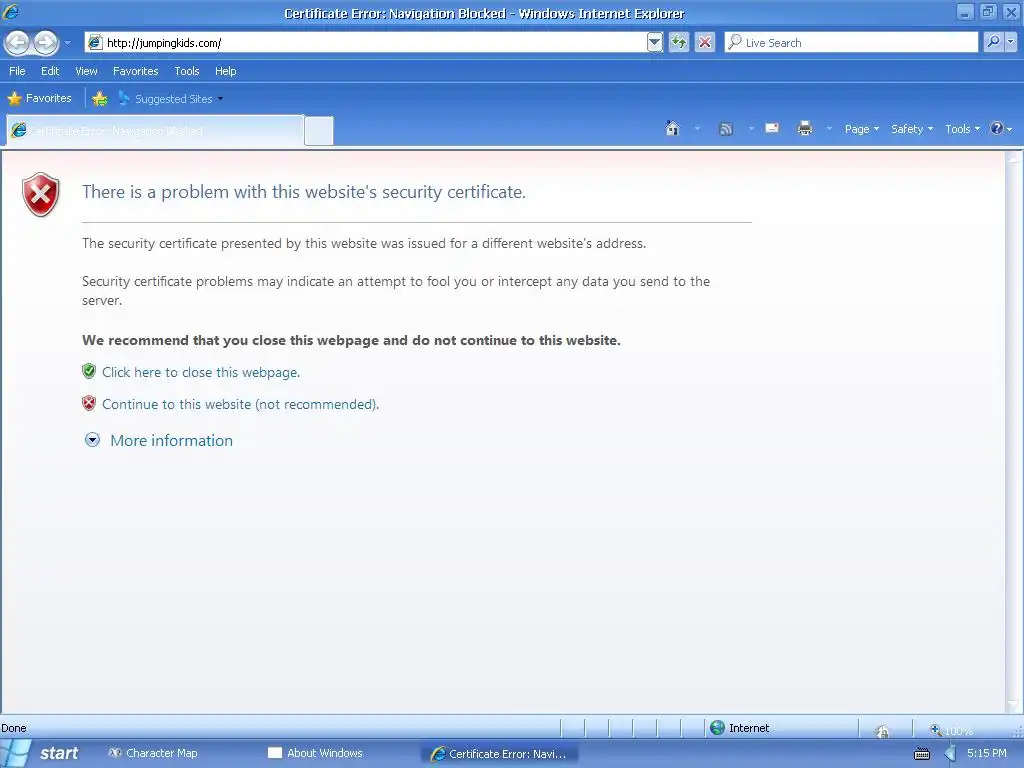
Task: Click the More information link text
Action: coord(171,441)
